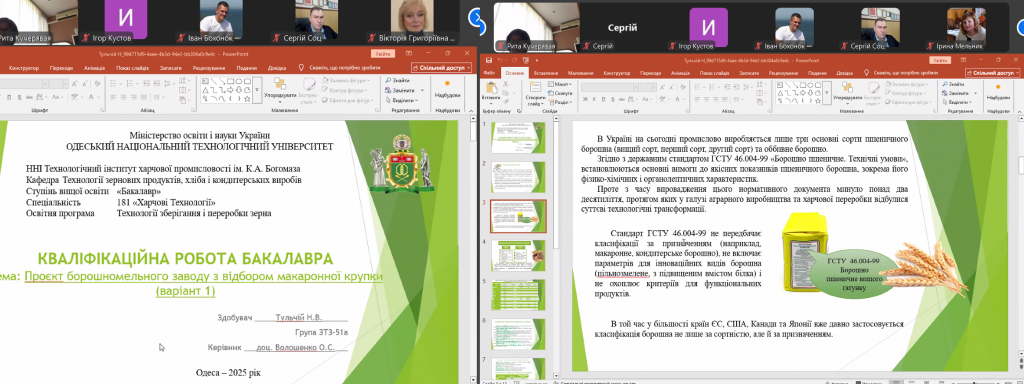The height and width of the screenshot is (384, 1024).
Task: Open Файл tab in right window
Action: (489, 73)
